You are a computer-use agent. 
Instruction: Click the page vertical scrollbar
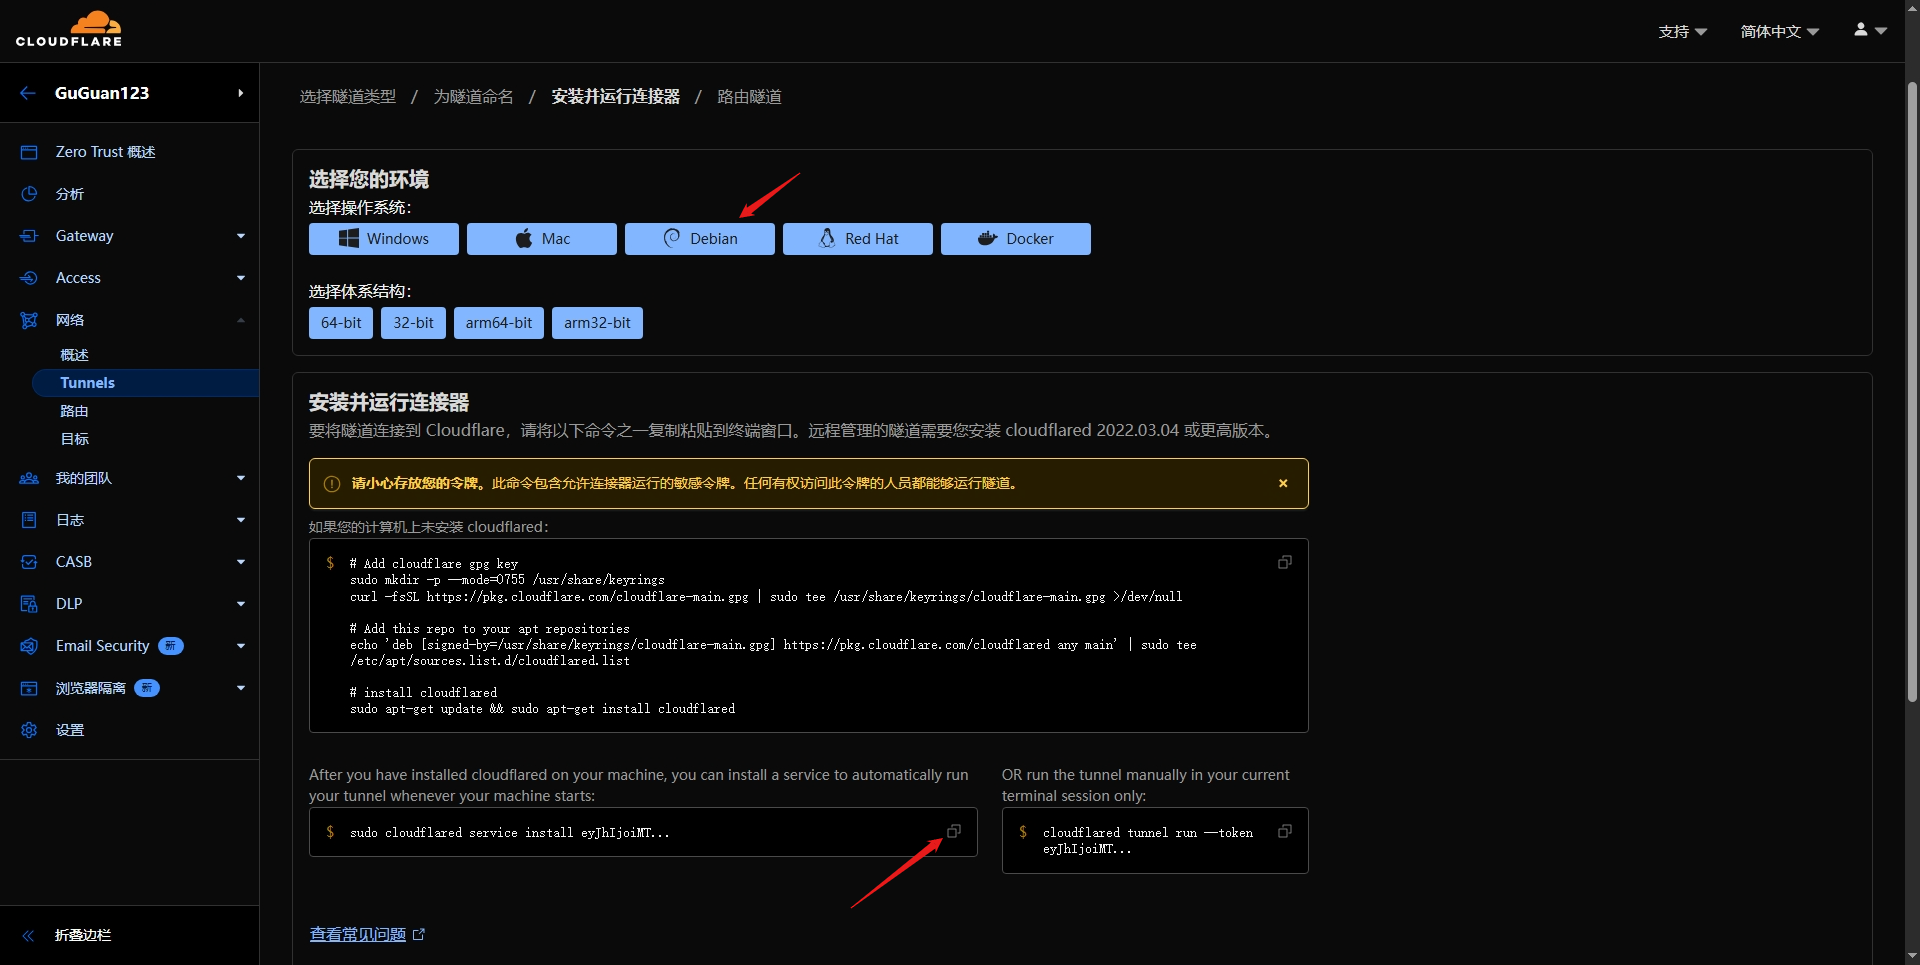1912,392
